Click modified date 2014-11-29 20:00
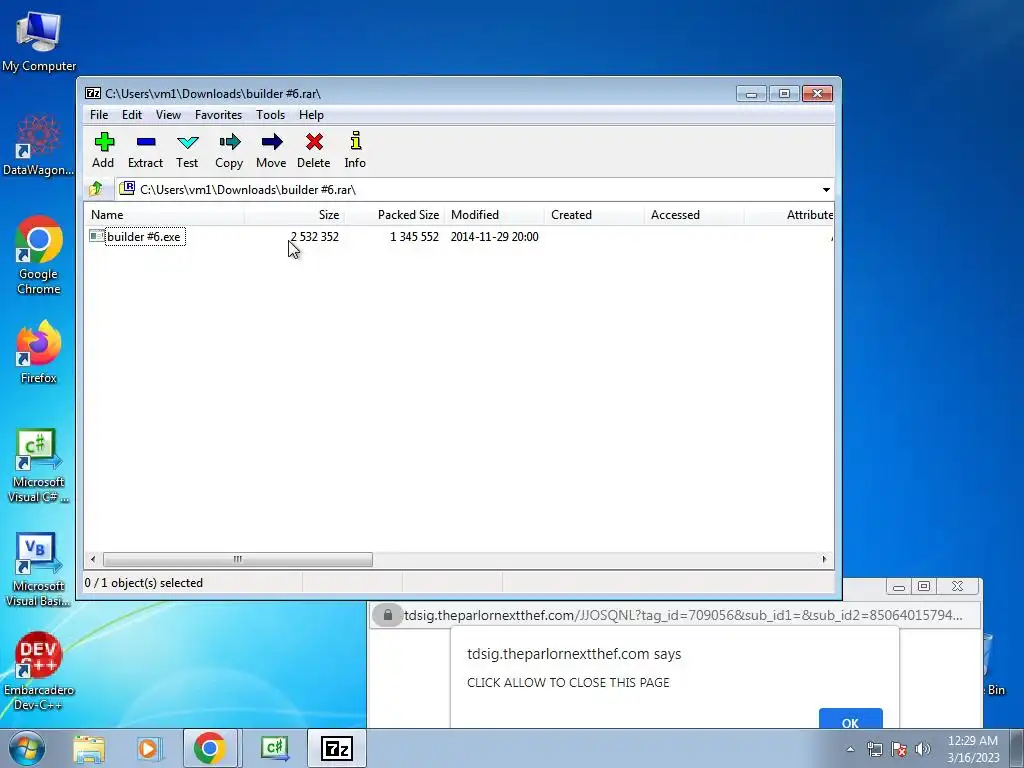 pyautogui.click(x=494, y=236)
